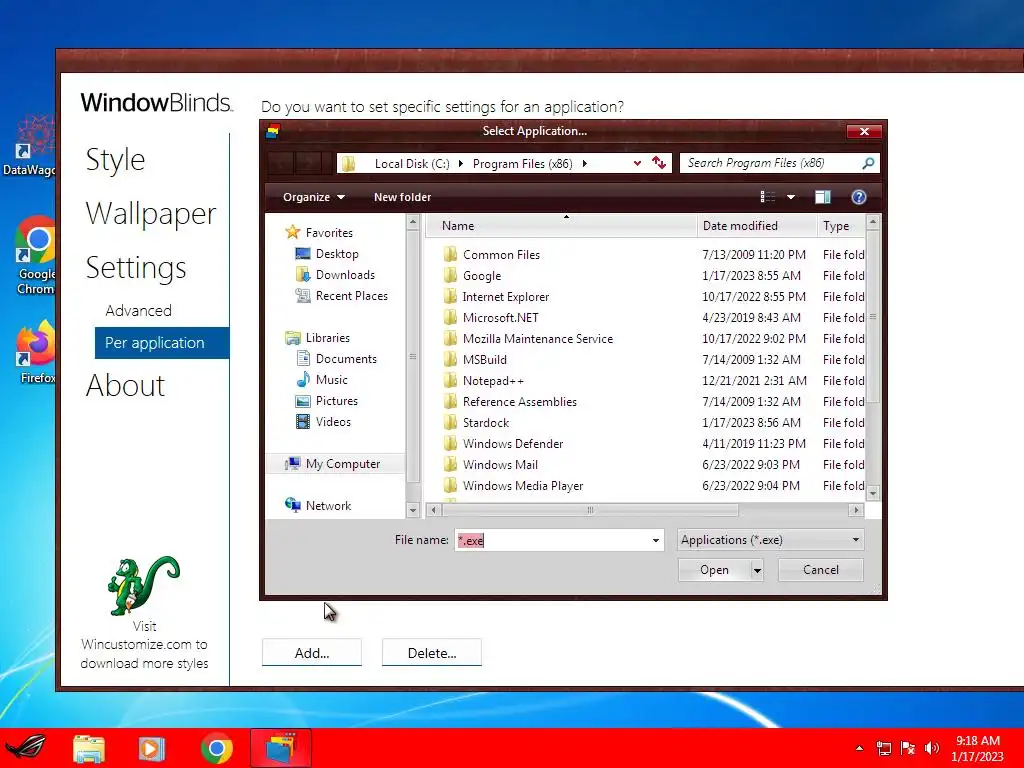Screen dimensions: 1024x768
Task: Select the Windows Media Player folder
Action: tap(522, 485)
